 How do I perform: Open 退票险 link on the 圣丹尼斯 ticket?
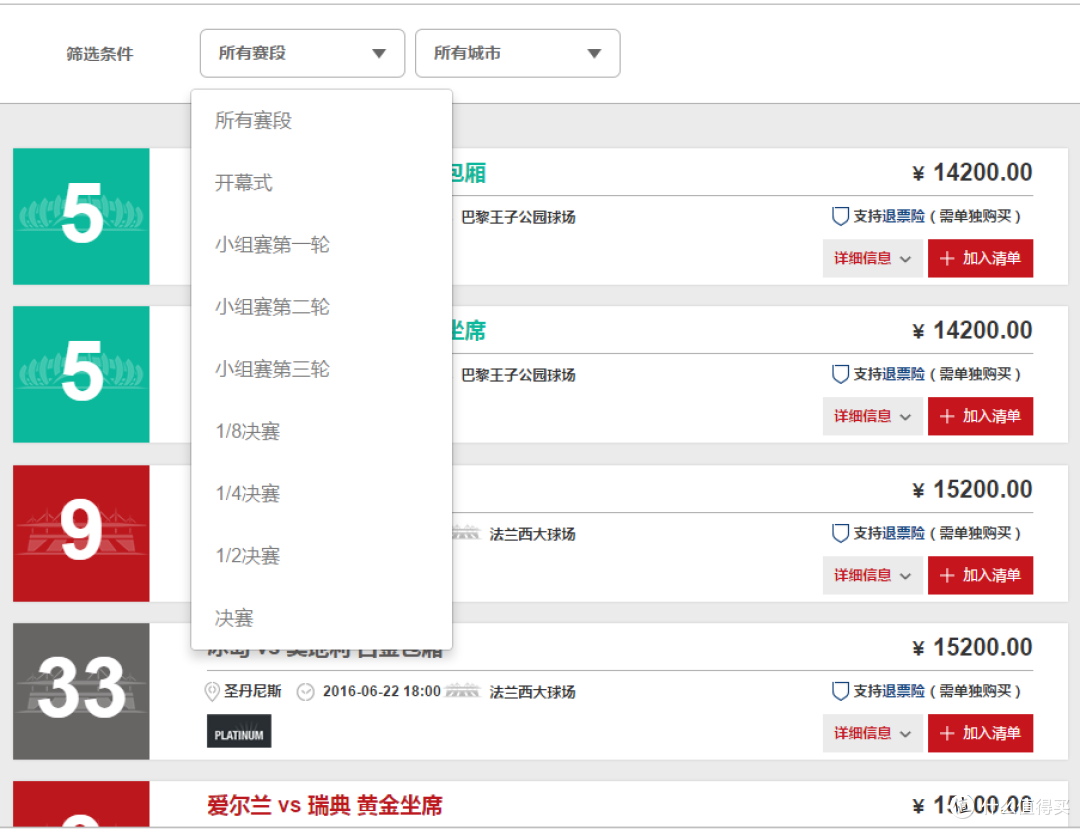point(906,691)
